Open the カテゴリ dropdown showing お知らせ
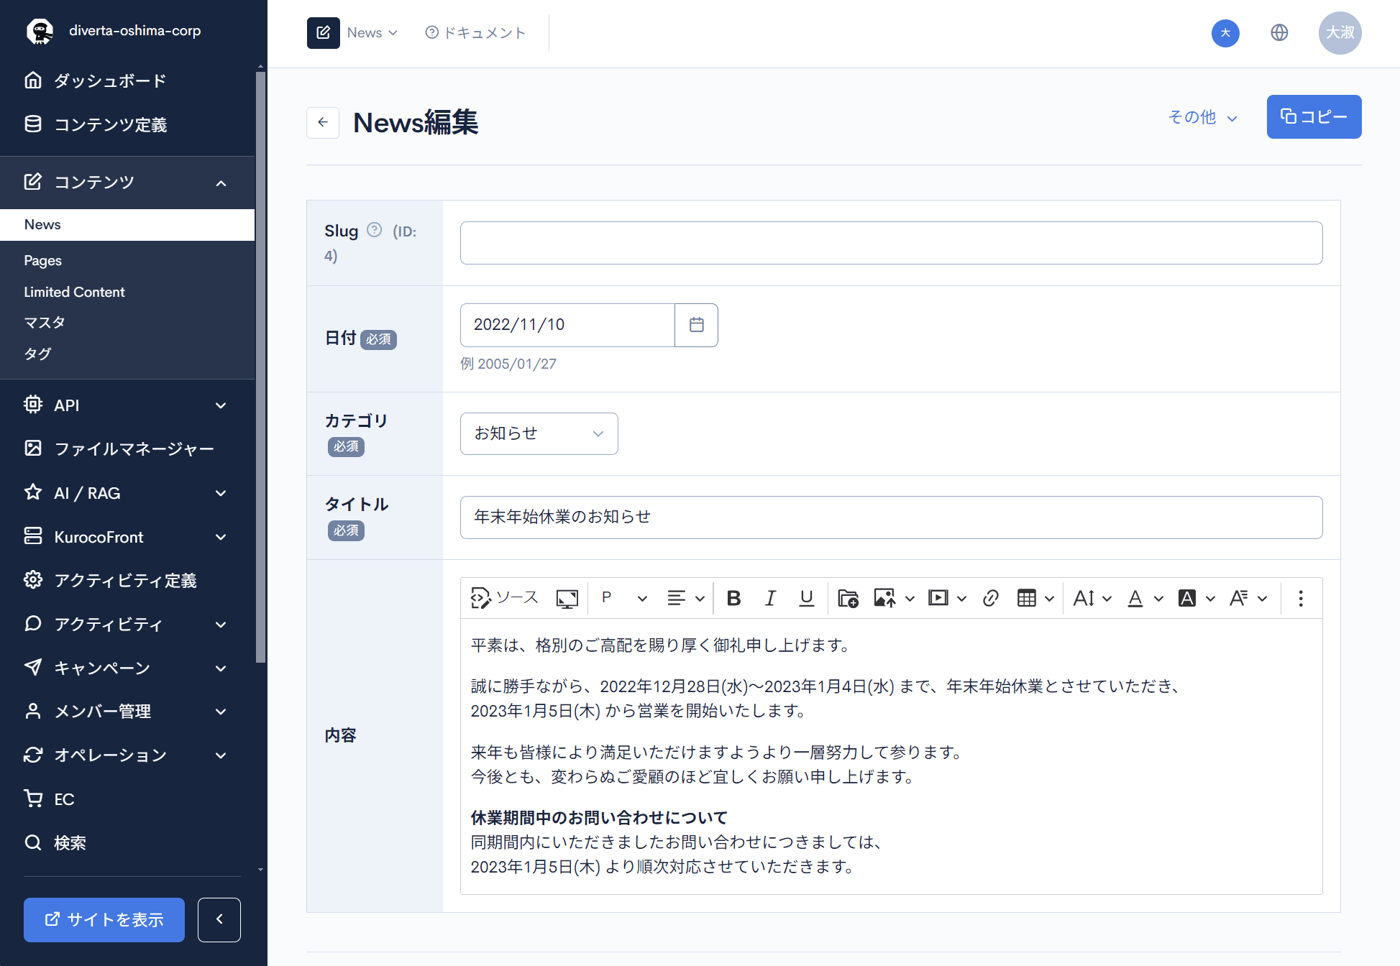 click(539, 434)
